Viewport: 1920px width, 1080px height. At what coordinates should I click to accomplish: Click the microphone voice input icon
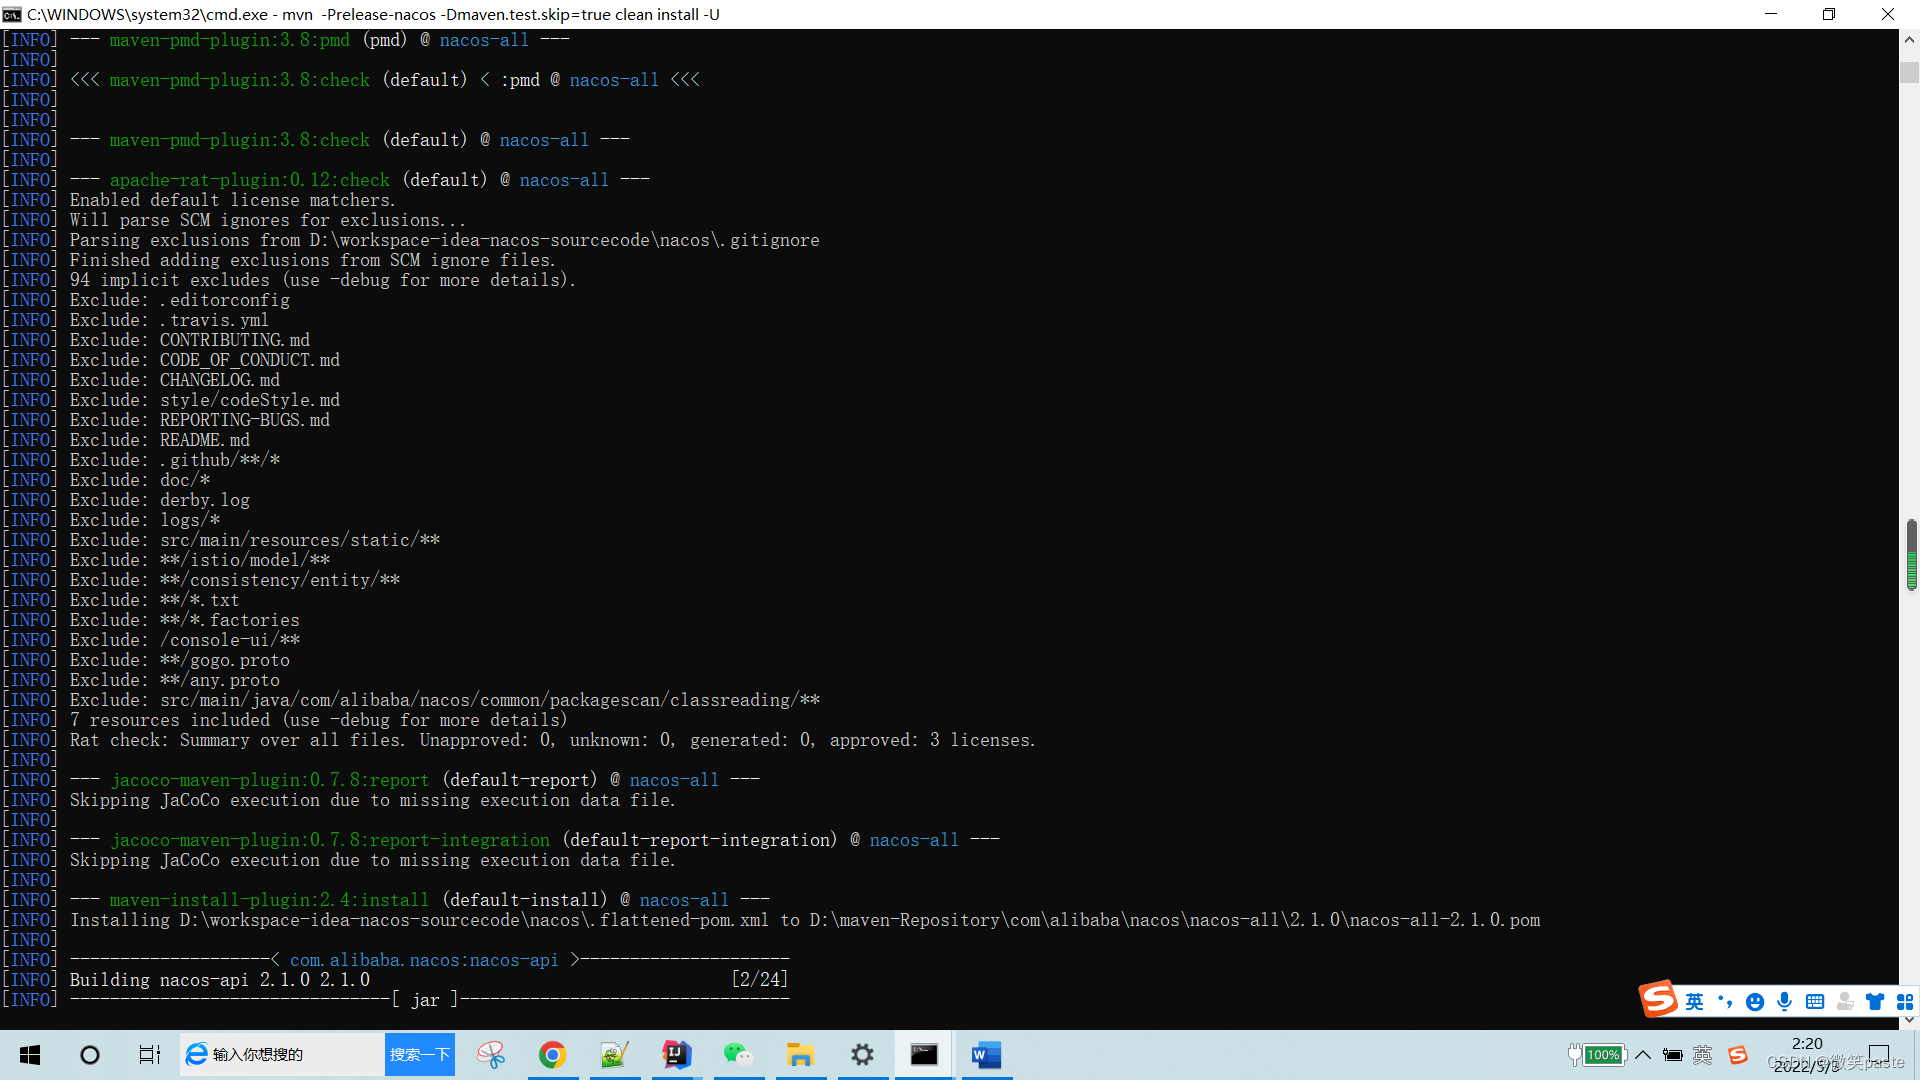(1785, 1002)
